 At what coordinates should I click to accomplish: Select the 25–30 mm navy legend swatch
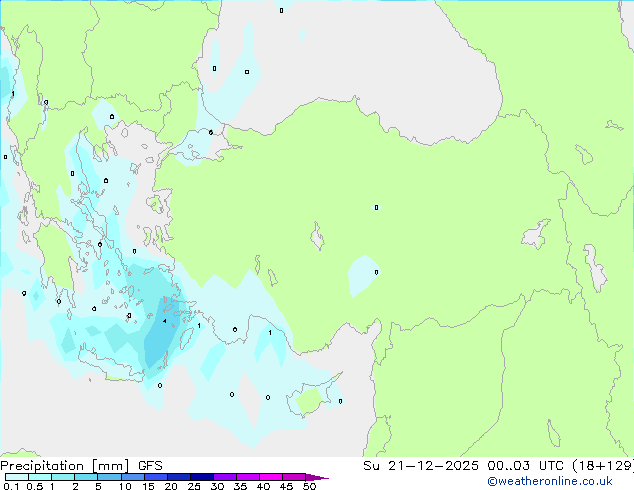pos(202,477)
